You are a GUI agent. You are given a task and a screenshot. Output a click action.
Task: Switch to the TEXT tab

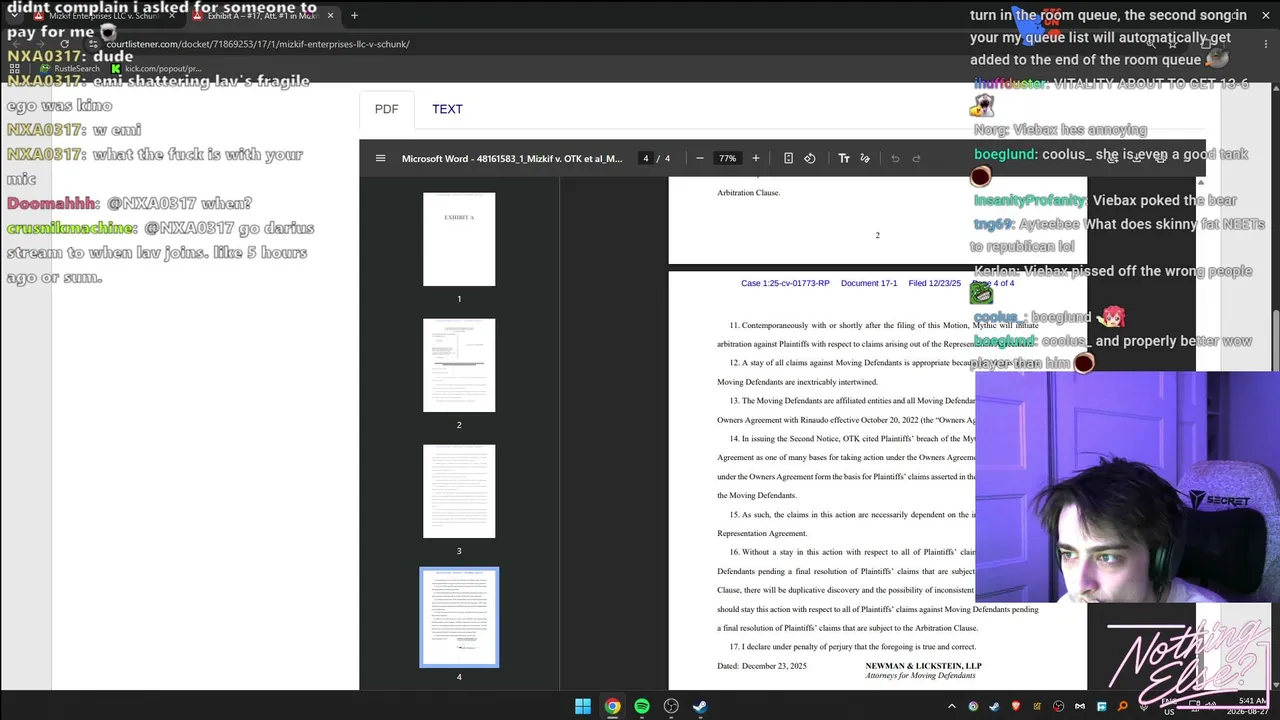point(447,109)
